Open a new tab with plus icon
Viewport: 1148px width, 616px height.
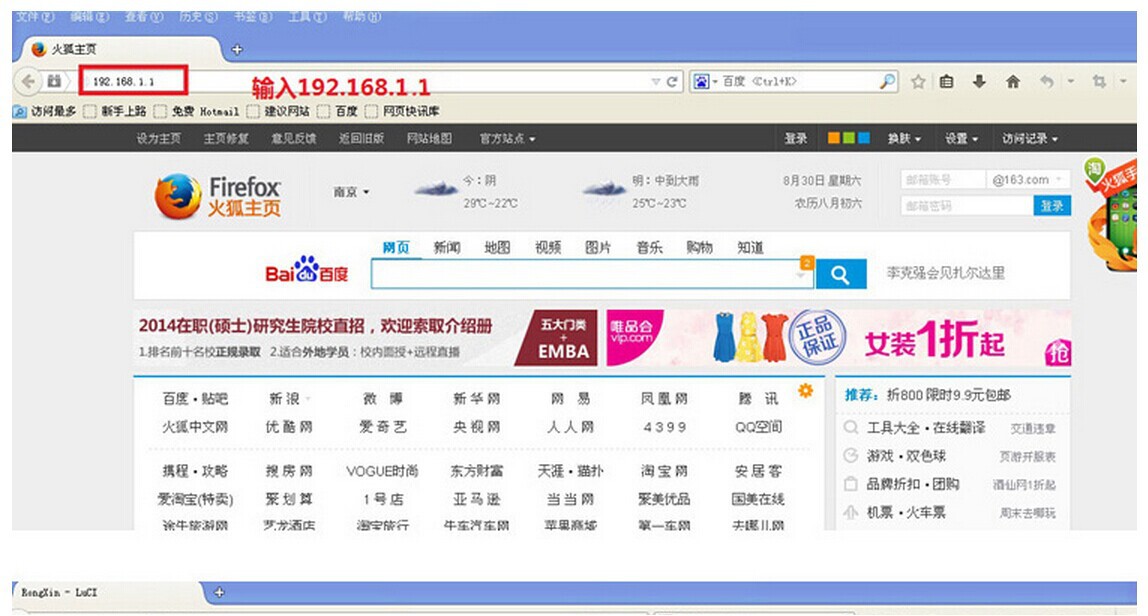click(x=236, y=50)
